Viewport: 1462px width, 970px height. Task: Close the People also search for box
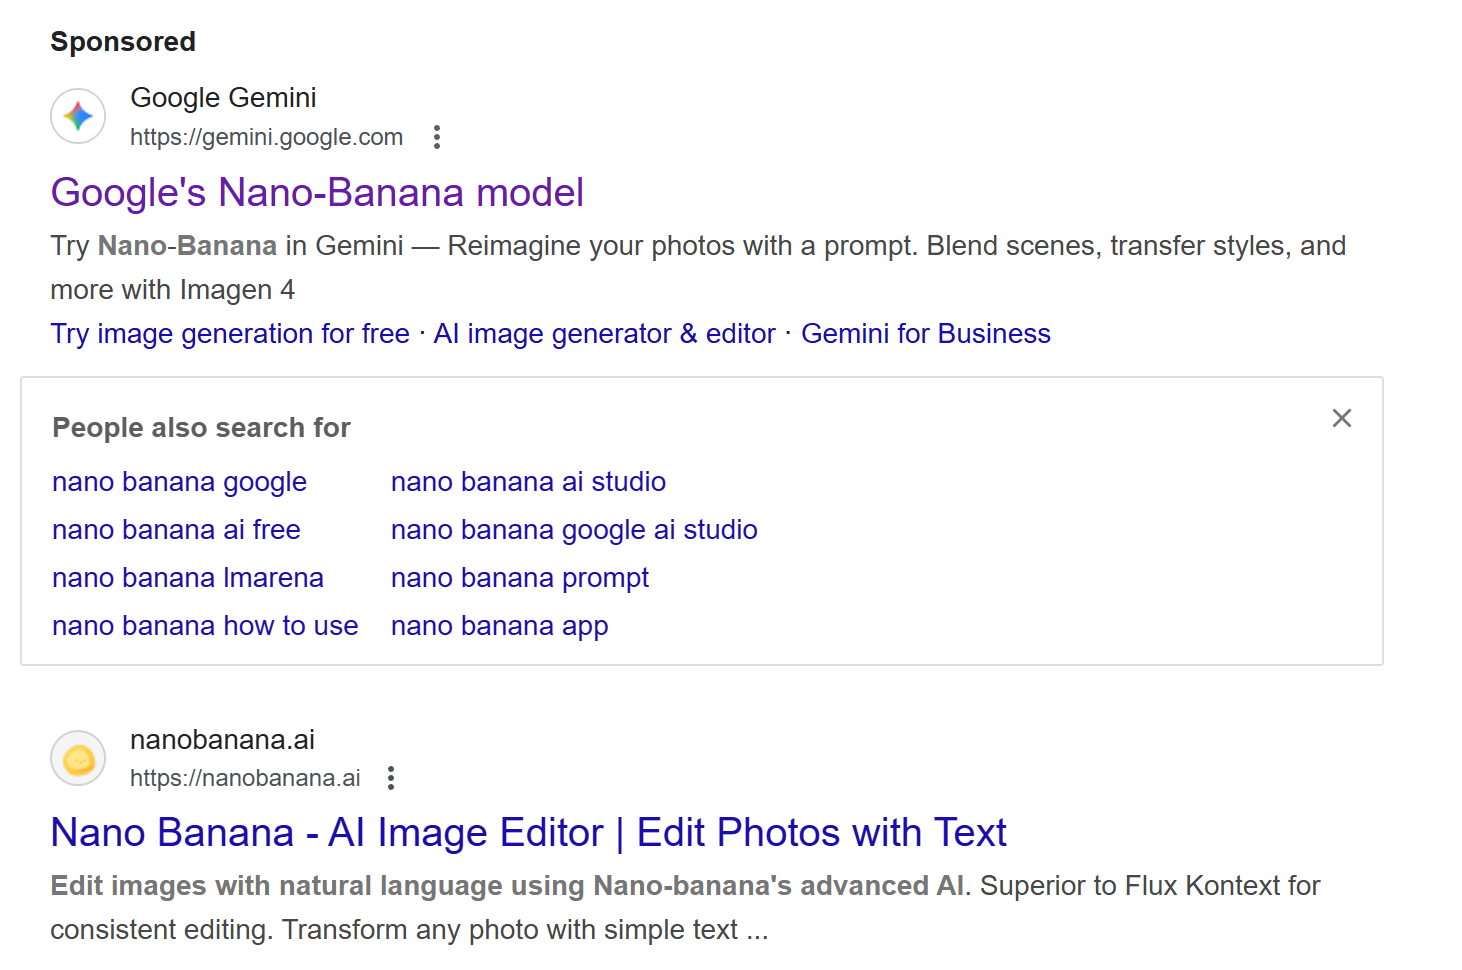tap(1342, 418)
